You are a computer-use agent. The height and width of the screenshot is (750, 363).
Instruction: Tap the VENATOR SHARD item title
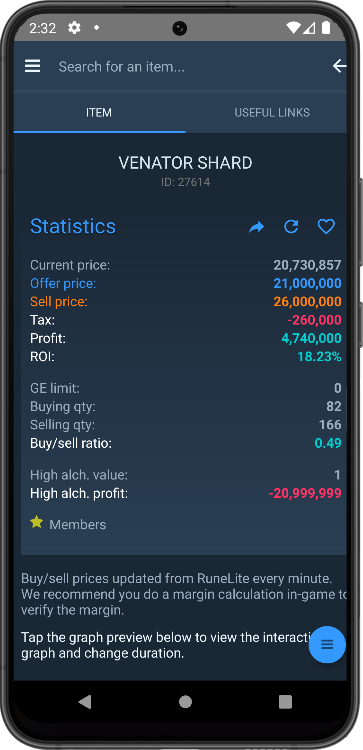[186, 163]
